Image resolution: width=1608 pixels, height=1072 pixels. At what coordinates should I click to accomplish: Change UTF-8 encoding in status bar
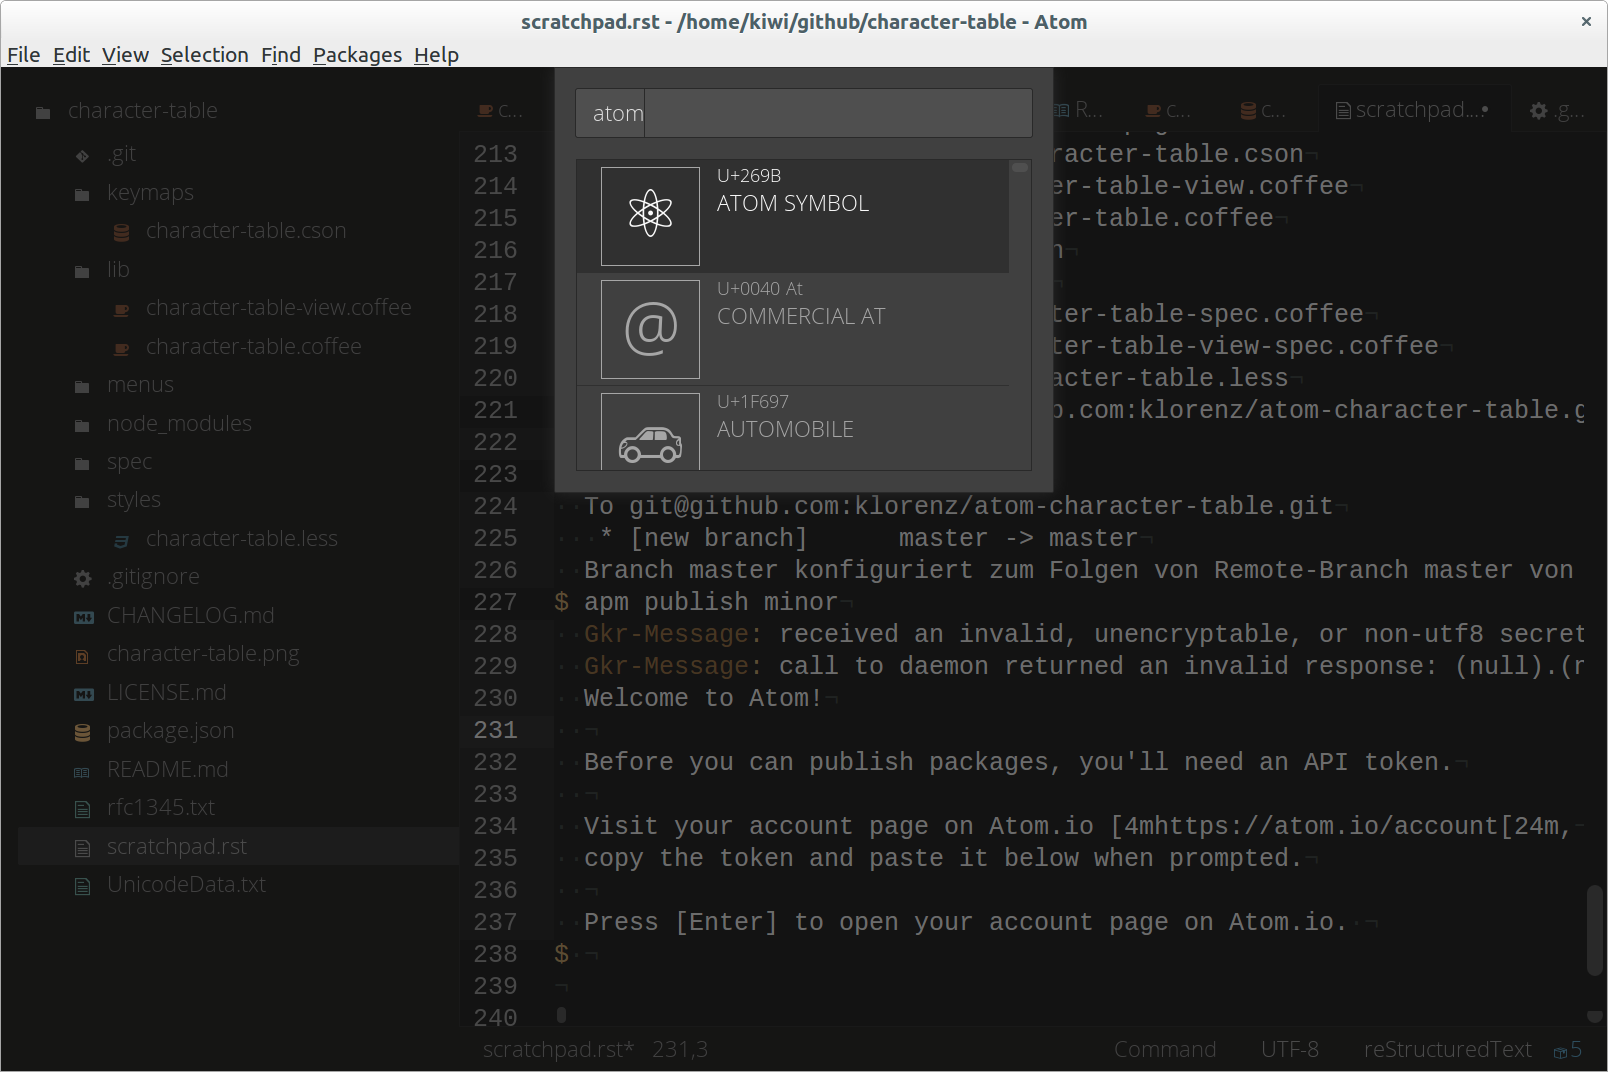coord(1290,1049)
